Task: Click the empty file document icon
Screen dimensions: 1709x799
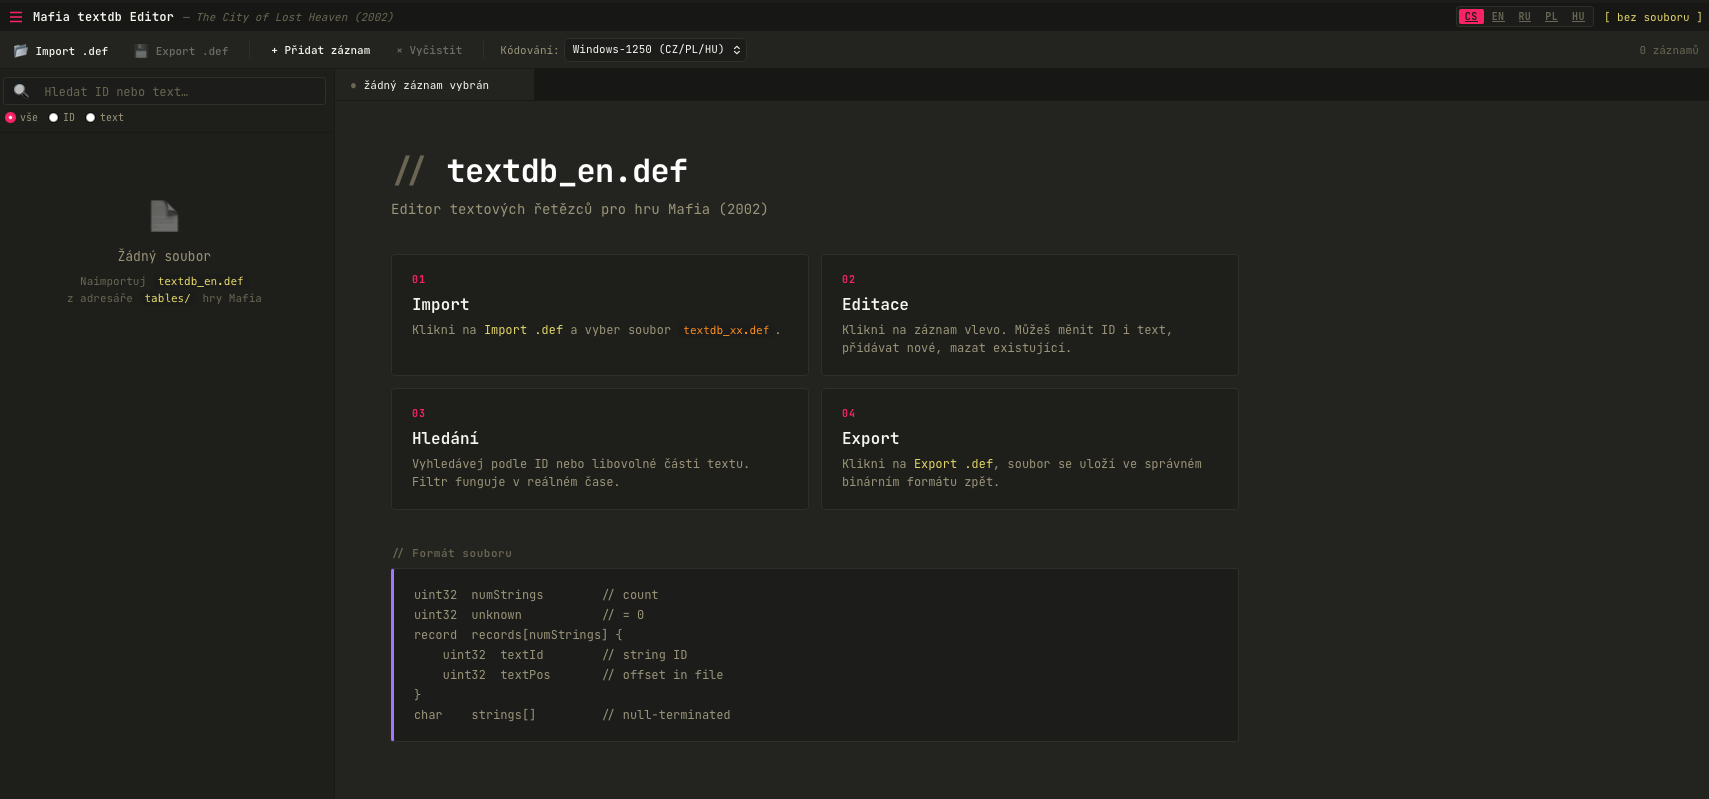Action: [x=164, y=216]
